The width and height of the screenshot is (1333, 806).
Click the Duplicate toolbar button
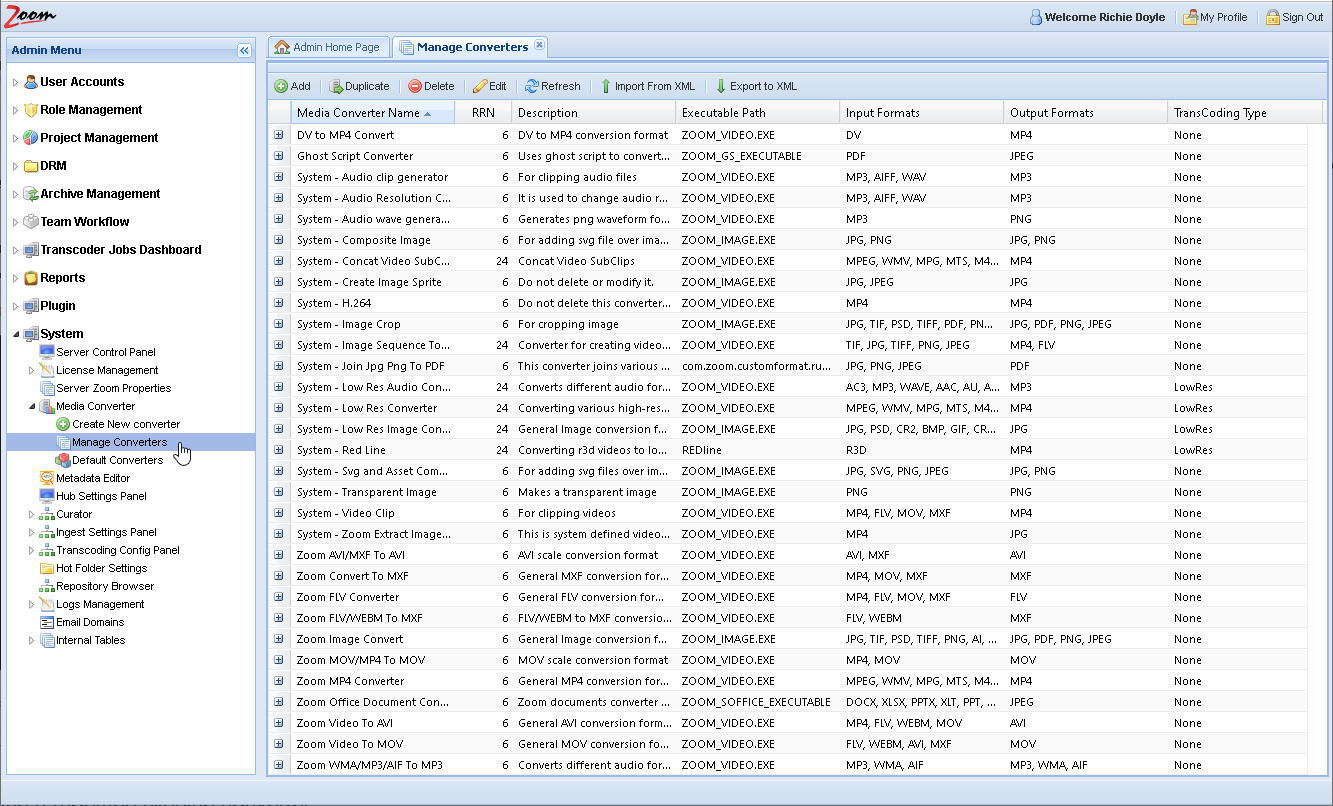[359, 86]
